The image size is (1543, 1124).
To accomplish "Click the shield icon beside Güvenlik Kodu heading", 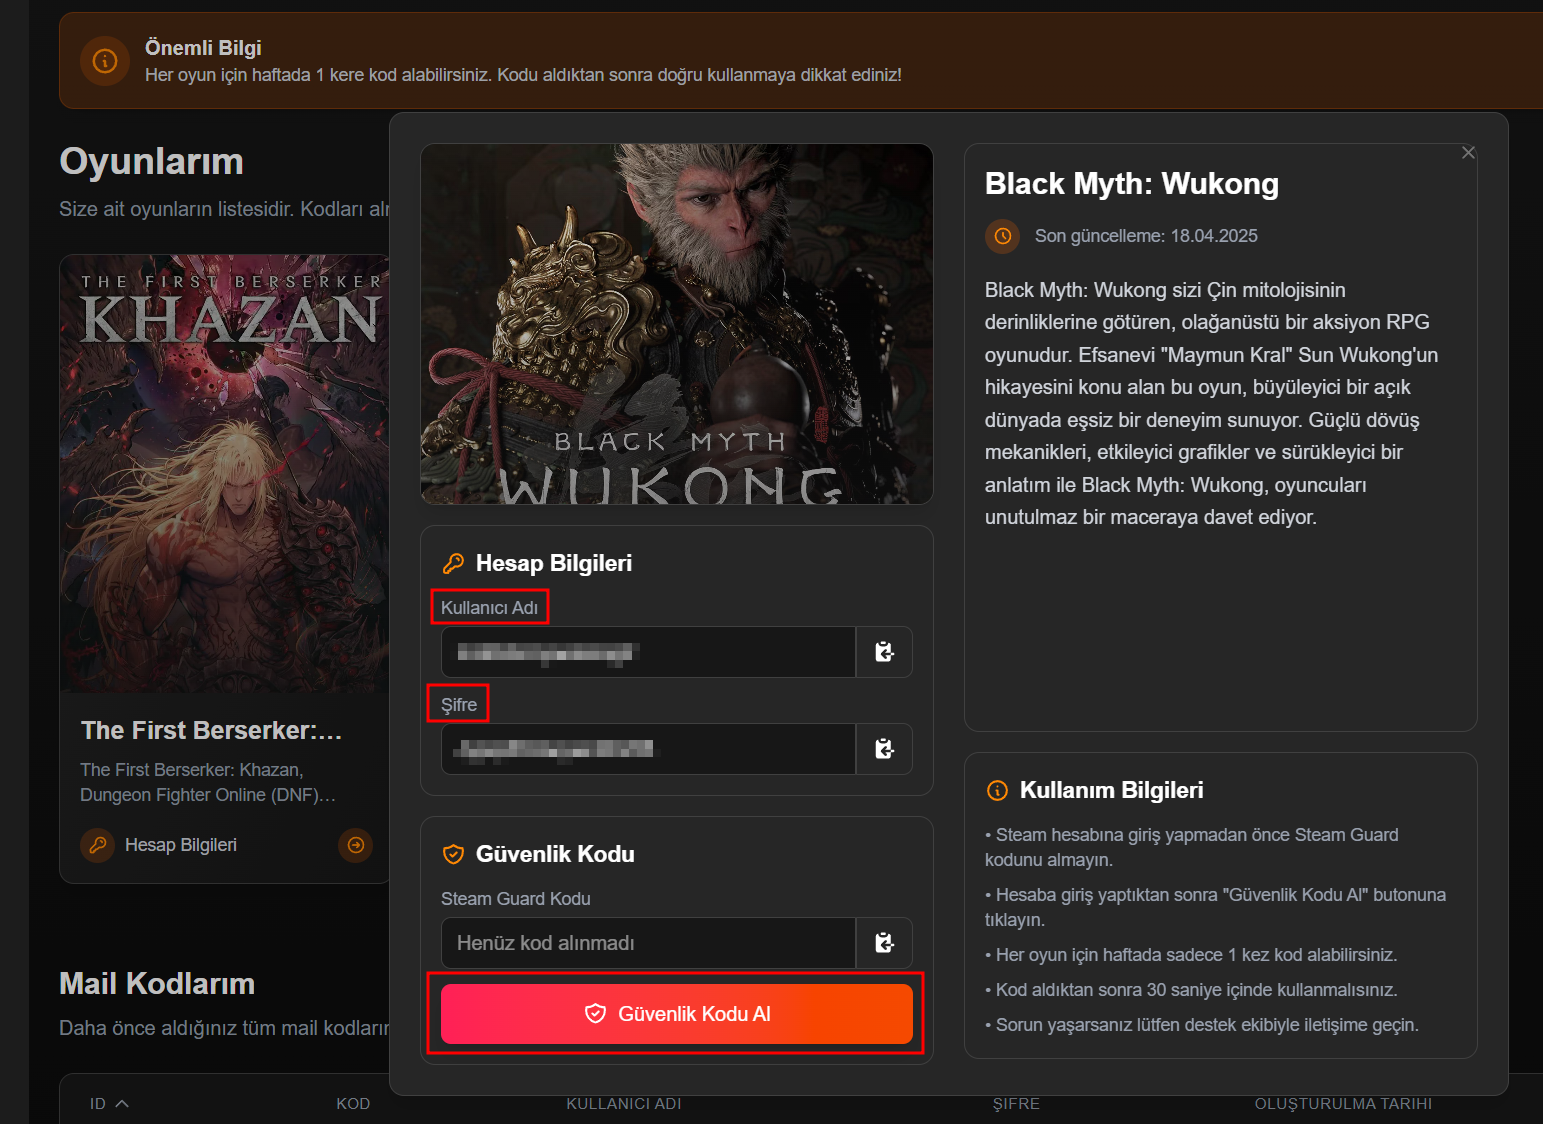I will (x=453, y=854).
